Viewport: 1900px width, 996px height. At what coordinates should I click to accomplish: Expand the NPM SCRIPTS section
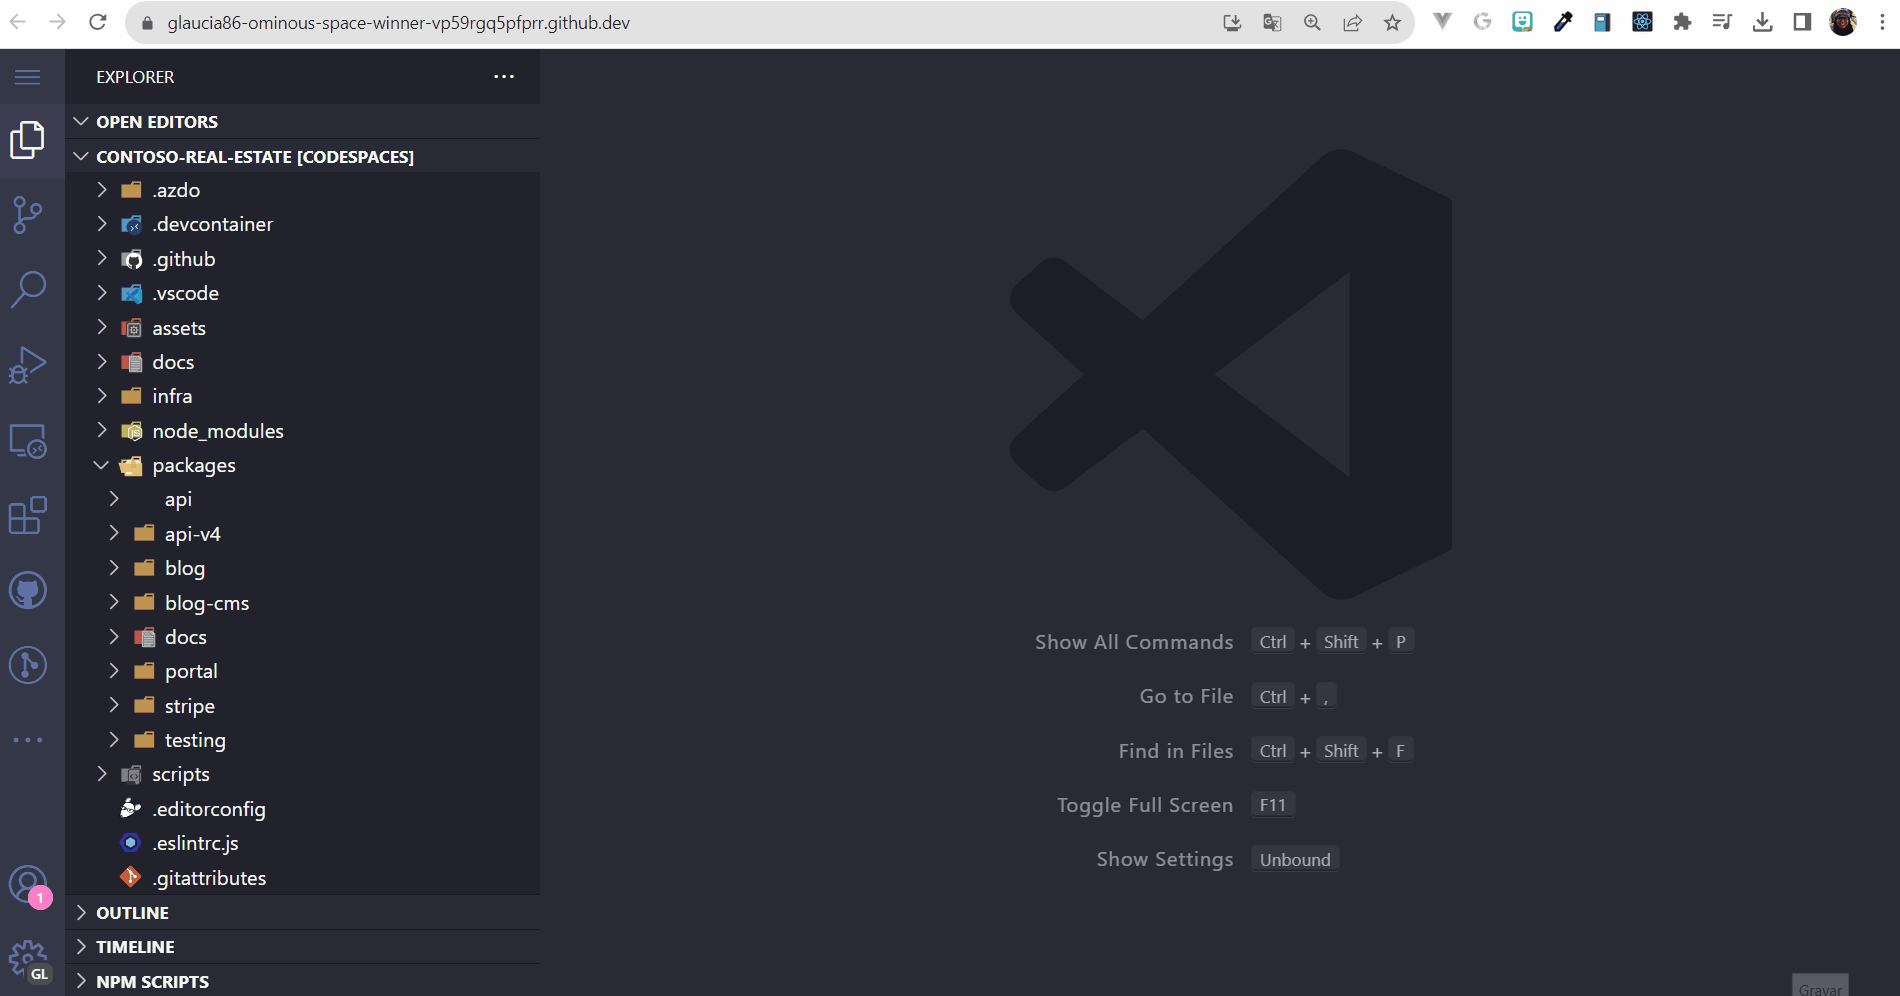302,981
